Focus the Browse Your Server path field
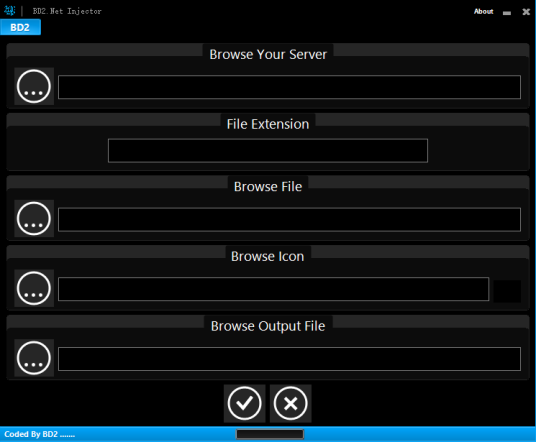Screen dimensions: 536x442 coord(289,87)
